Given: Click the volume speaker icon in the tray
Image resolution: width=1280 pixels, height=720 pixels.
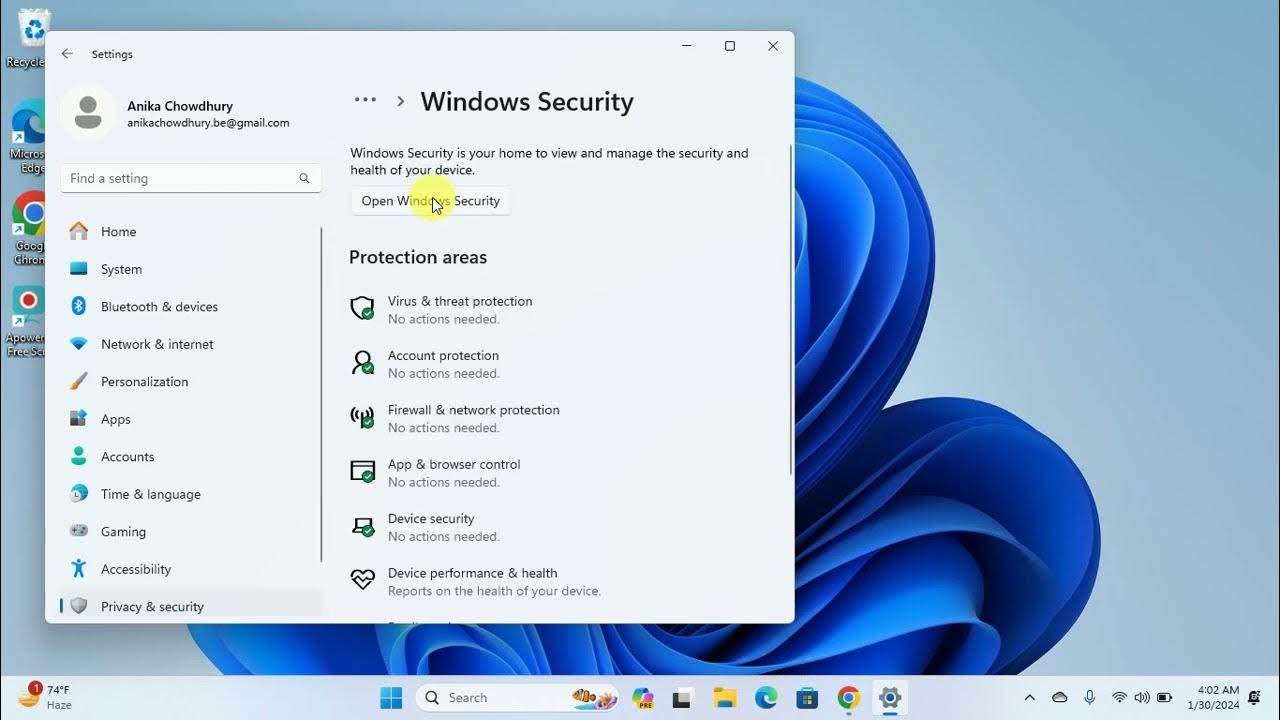Looking at the screenshot, I should [1142, 697].
